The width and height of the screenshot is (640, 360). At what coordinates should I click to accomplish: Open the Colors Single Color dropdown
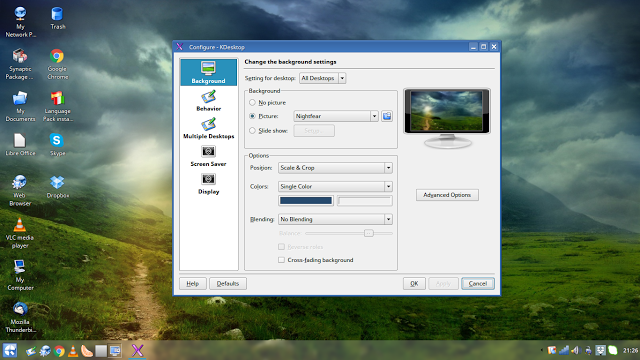335,187
